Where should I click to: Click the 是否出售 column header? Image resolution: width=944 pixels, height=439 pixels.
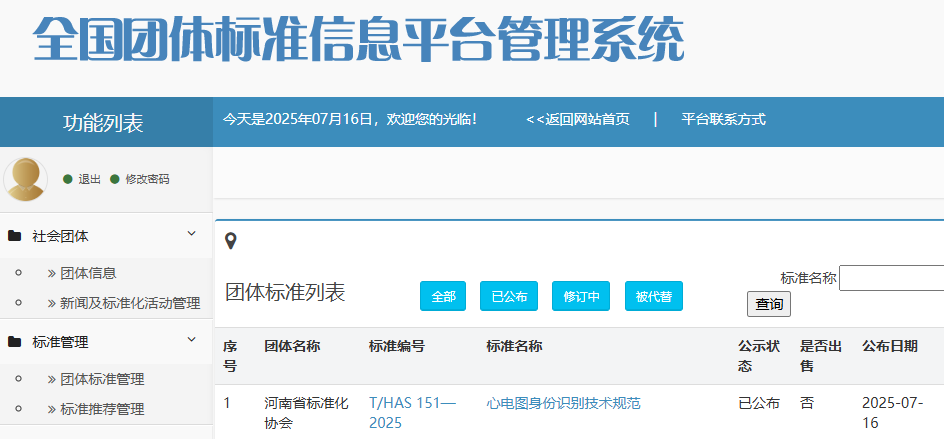(821, 356)
